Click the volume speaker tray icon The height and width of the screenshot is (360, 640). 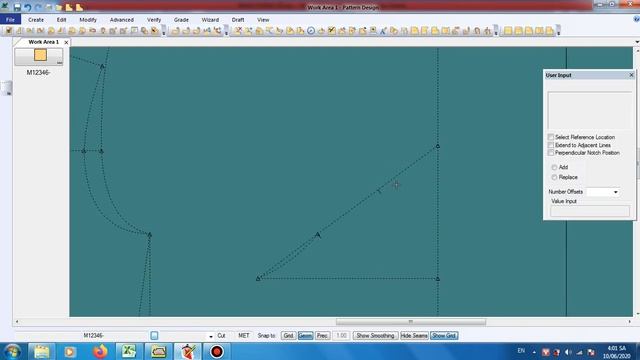click(568, 352)
